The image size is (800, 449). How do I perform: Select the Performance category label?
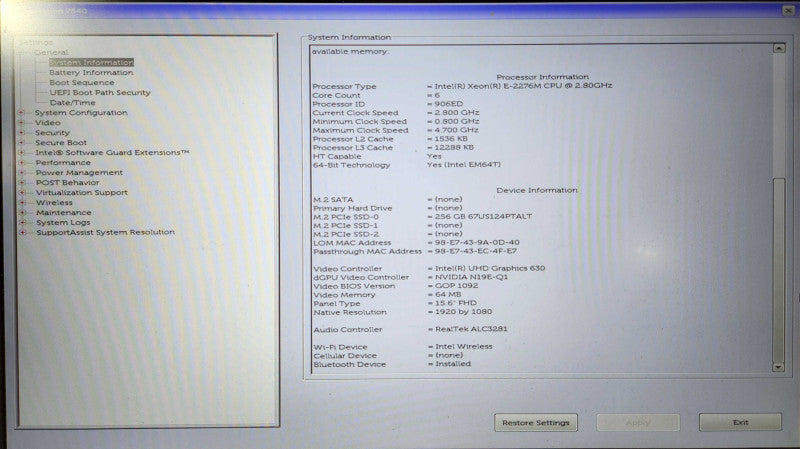tap(63, 163)
